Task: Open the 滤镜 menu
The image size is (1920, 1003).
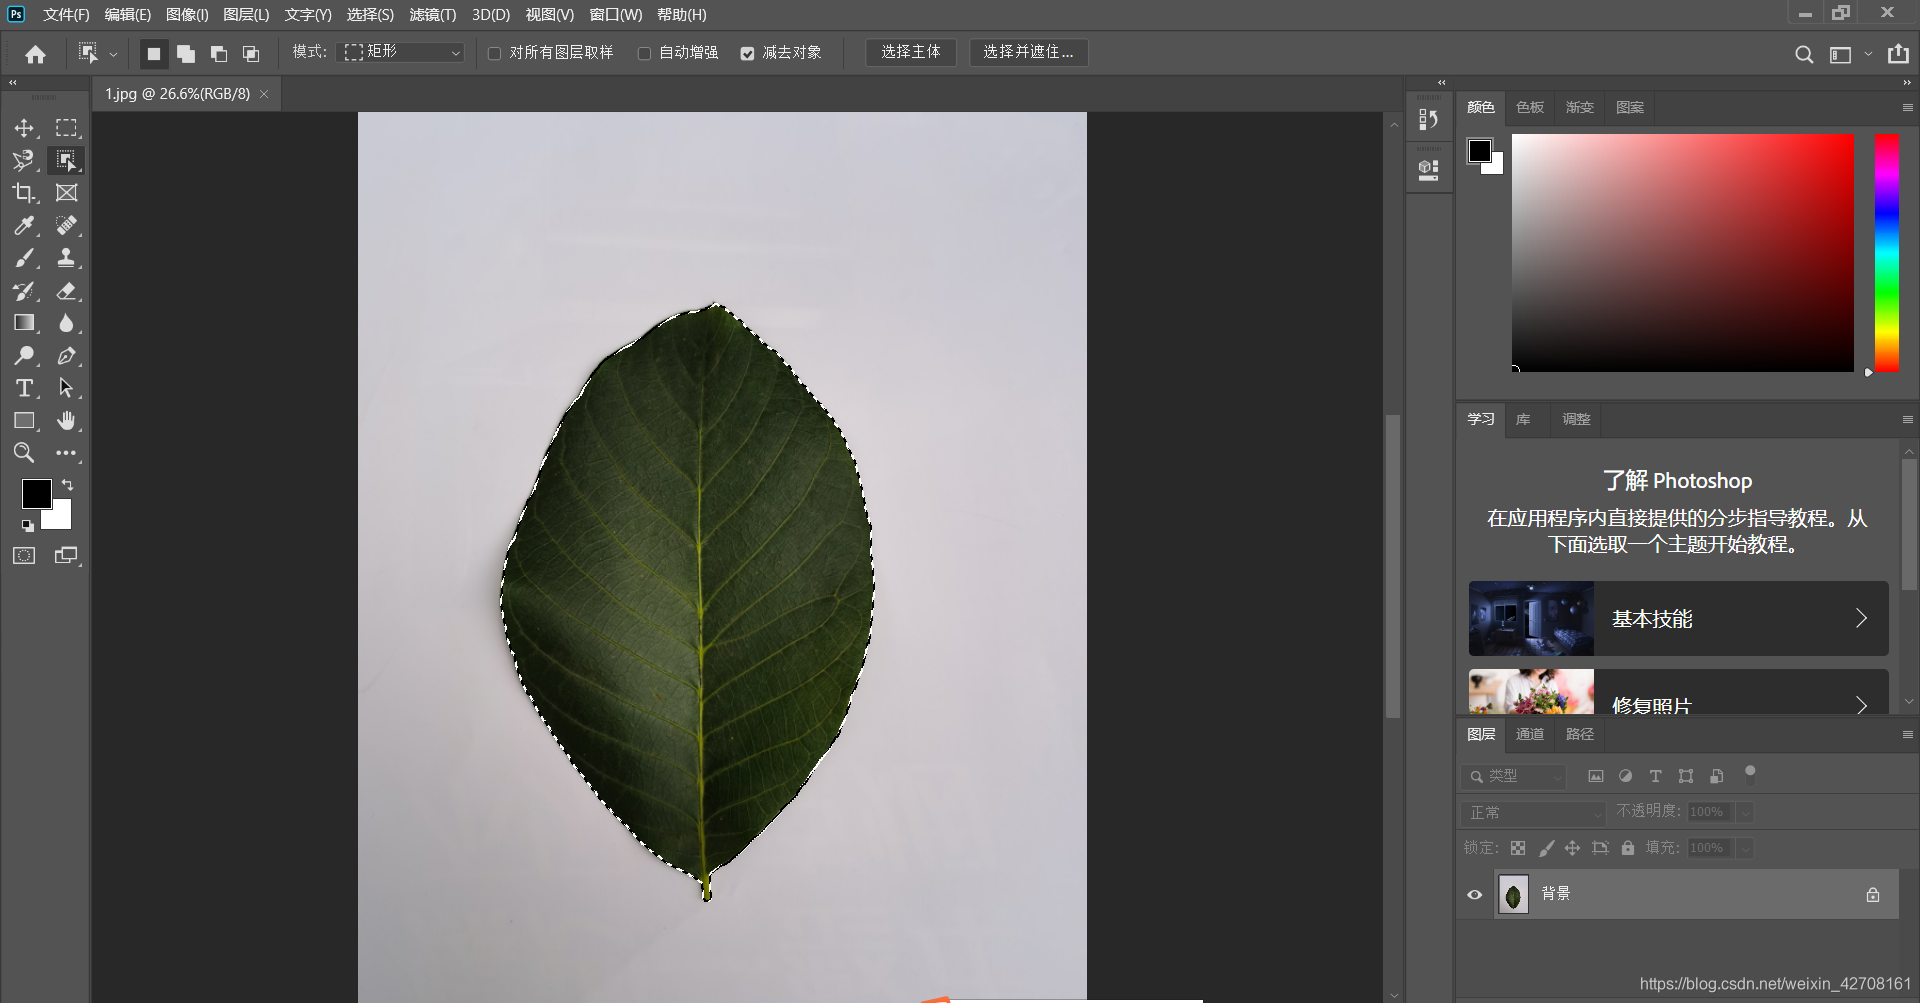Action: (432, 14)
